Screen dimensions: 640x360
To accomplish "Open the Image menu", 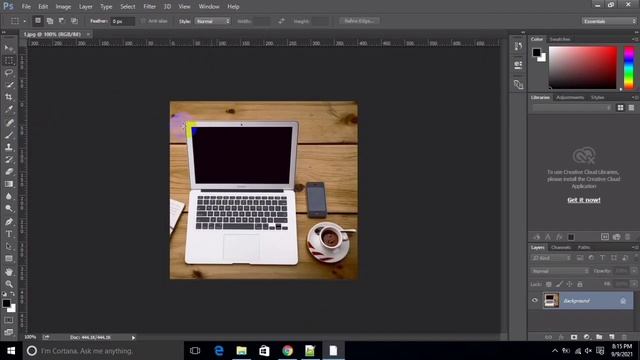I will (x=63, y=7).
